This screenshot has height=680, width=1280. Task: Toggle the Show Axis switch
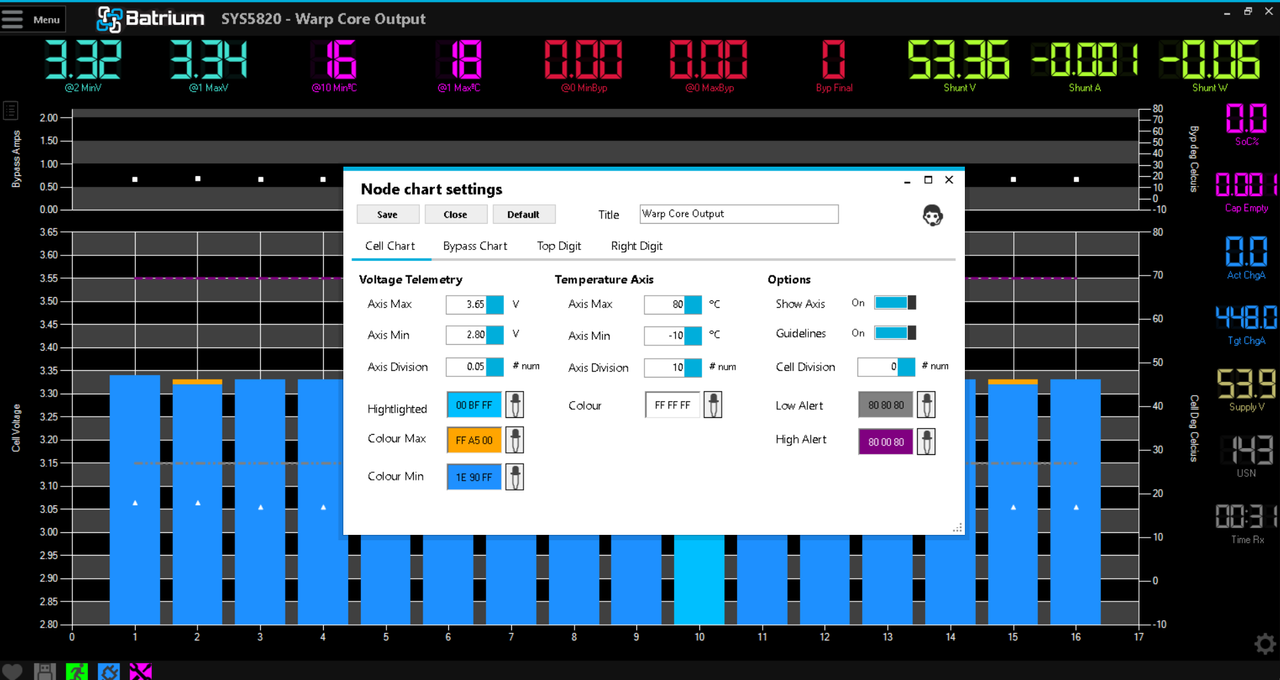(x=895, y=303)
